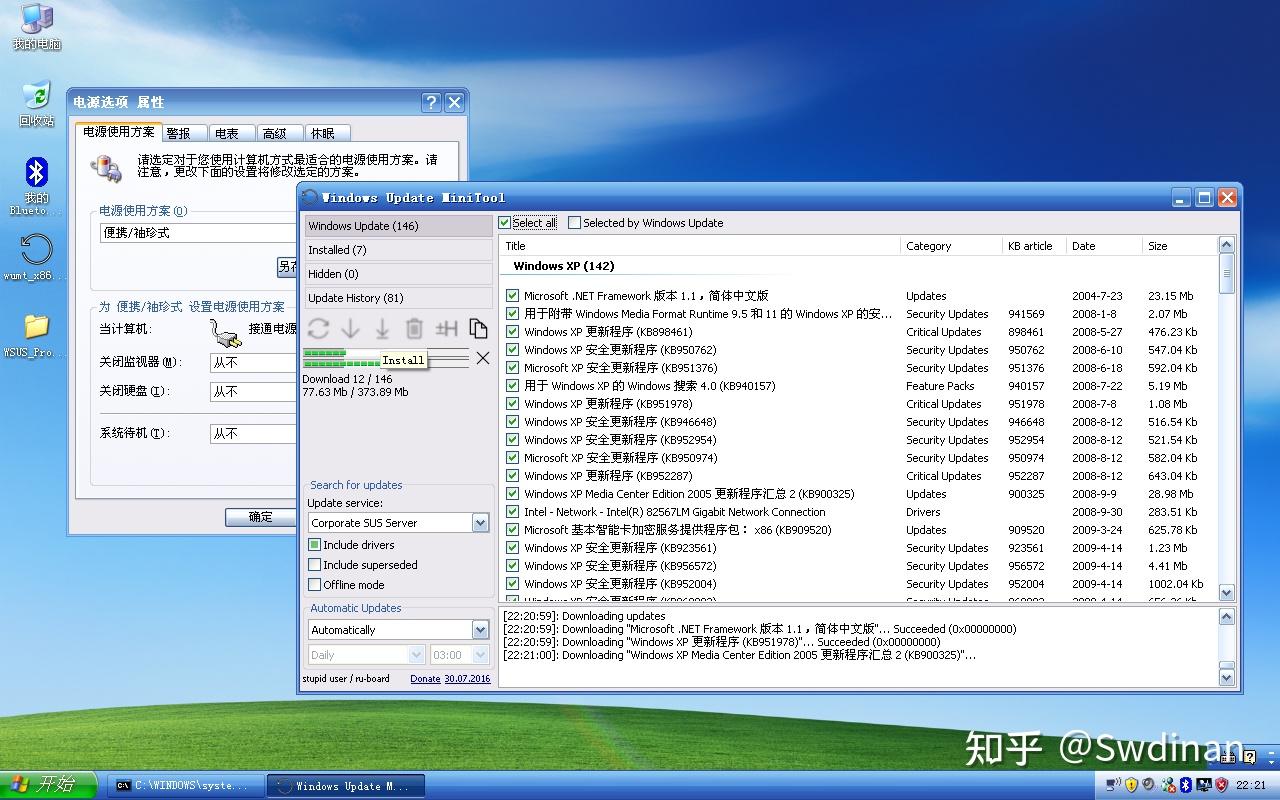The width and height of the screenshot is (1280, 800).
Task: Click the 确定 button in power dialog
Action: (261, 517)
